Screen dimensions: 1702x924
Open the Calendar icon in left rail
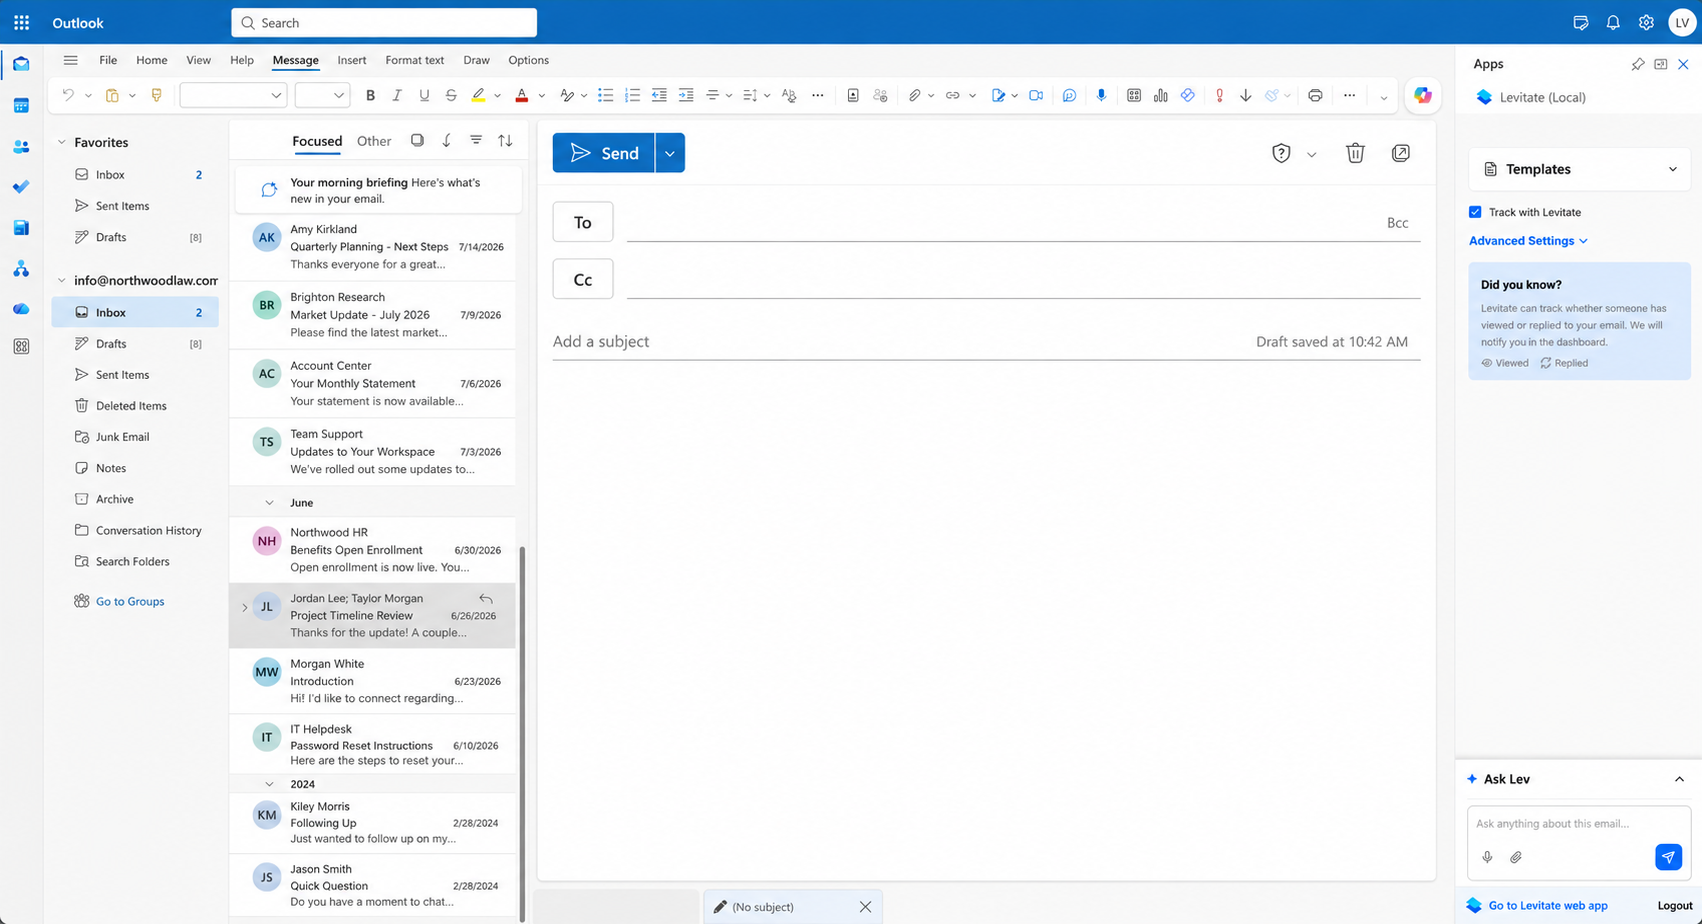click(21, 105)
